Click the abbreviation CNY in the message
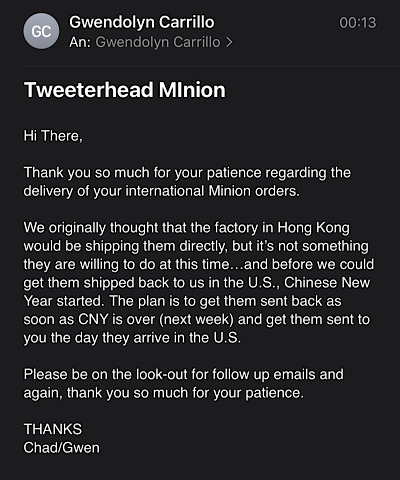 click(93, 319)
